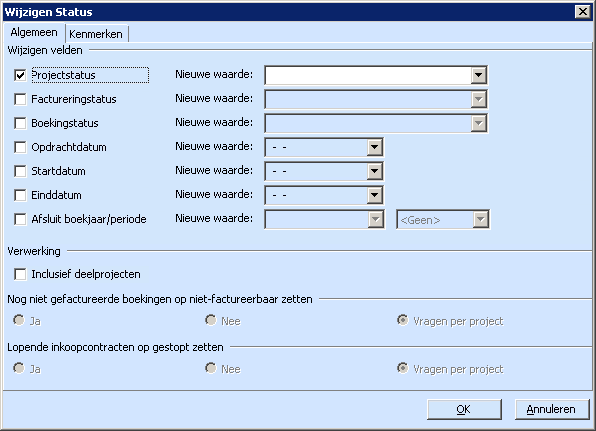Enable the Startdatum checkbox
The width and height of the screenshot is (596, 431).
point(20,171)
